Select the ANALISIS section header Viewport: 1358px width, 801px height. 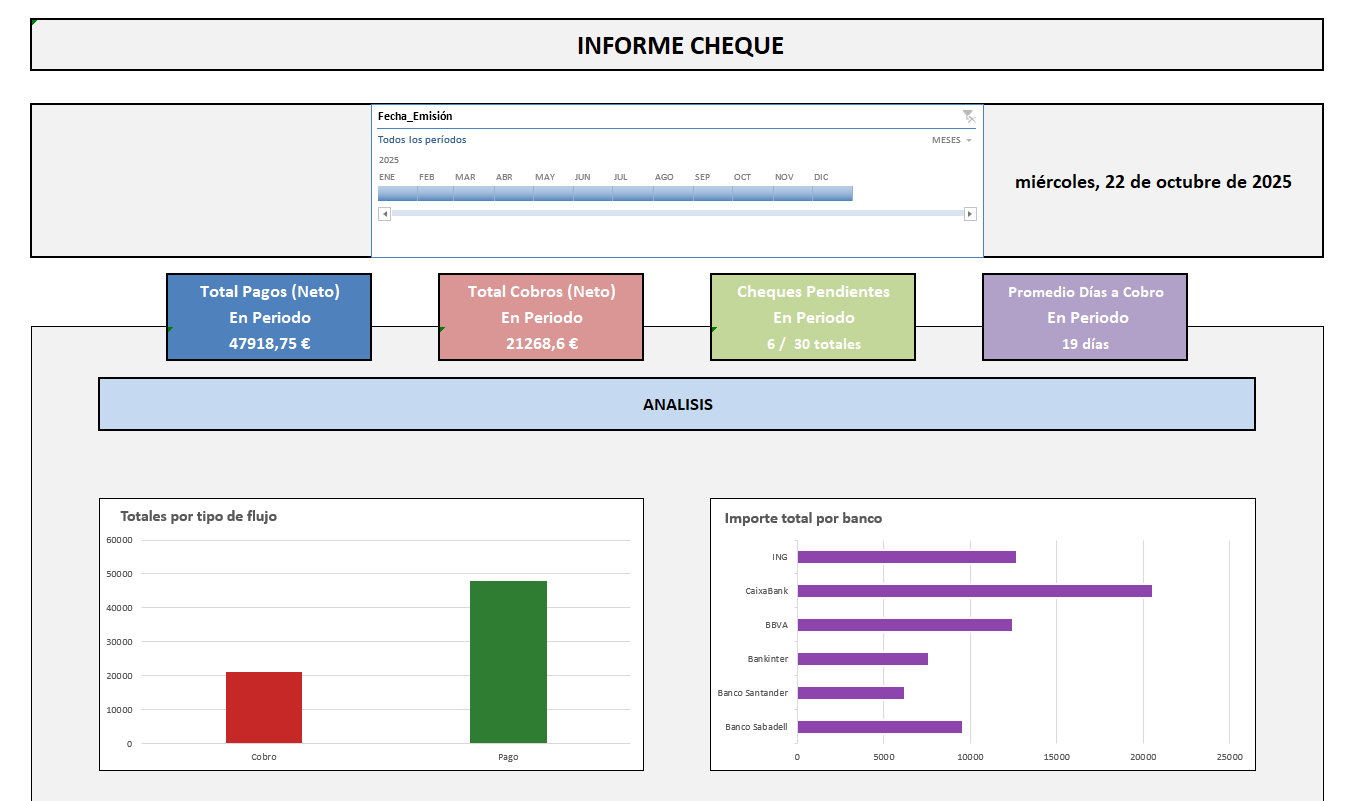(x=676, y=404)
